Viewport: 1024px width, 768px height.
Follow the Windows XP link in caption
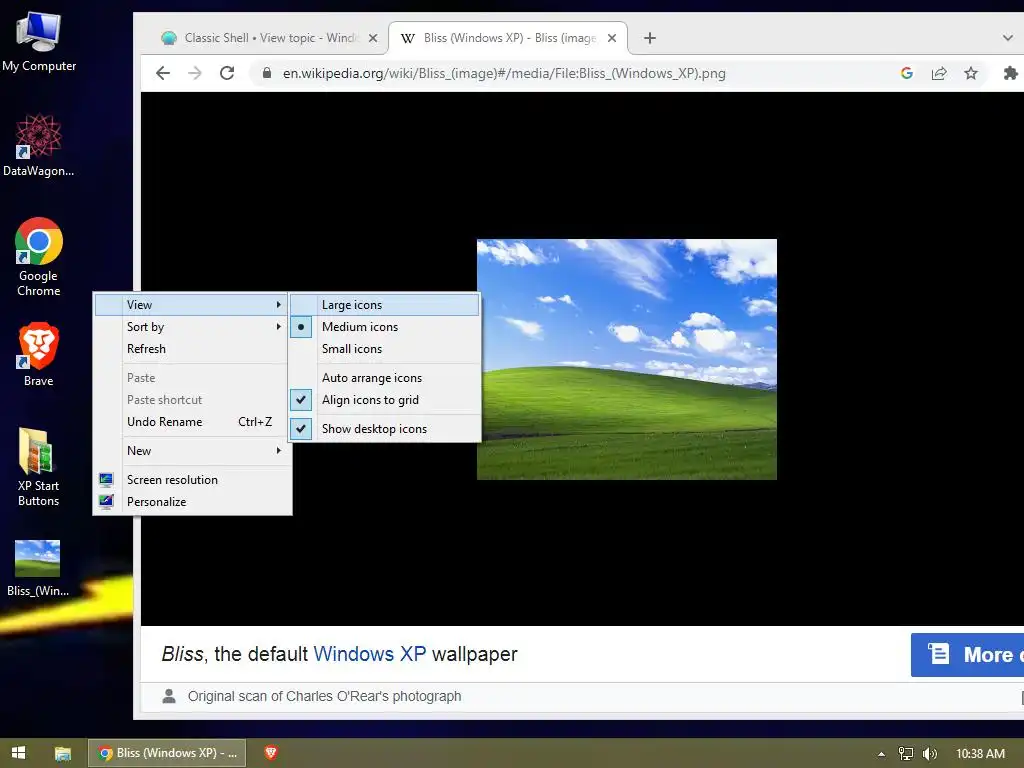click(x=370, y=654)
